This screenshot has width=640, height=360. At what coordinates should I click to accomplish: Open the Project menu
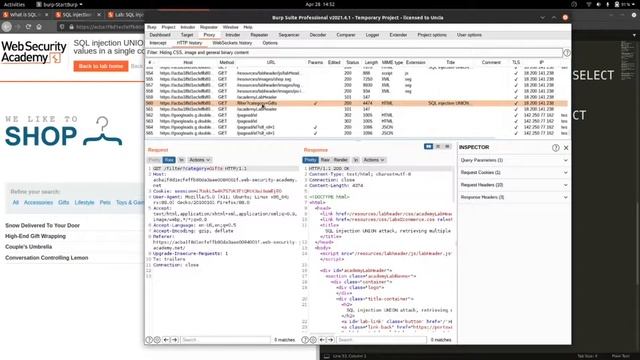point(168,27)
